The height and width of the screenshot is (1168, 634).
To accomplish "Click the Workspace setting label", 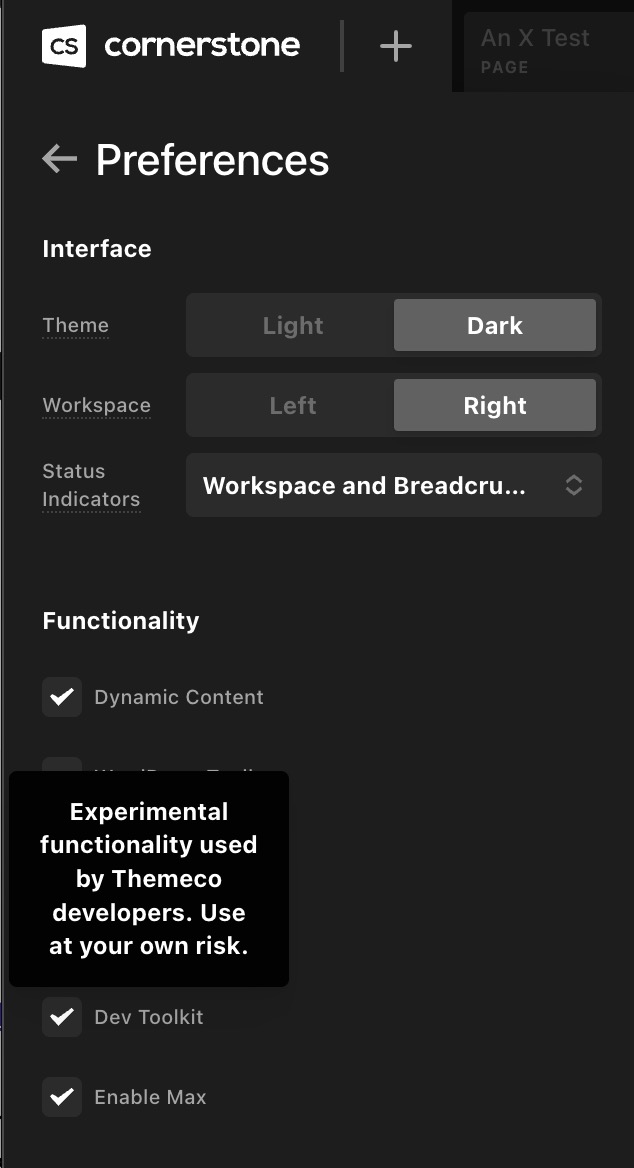I will [x=96, y=406].
